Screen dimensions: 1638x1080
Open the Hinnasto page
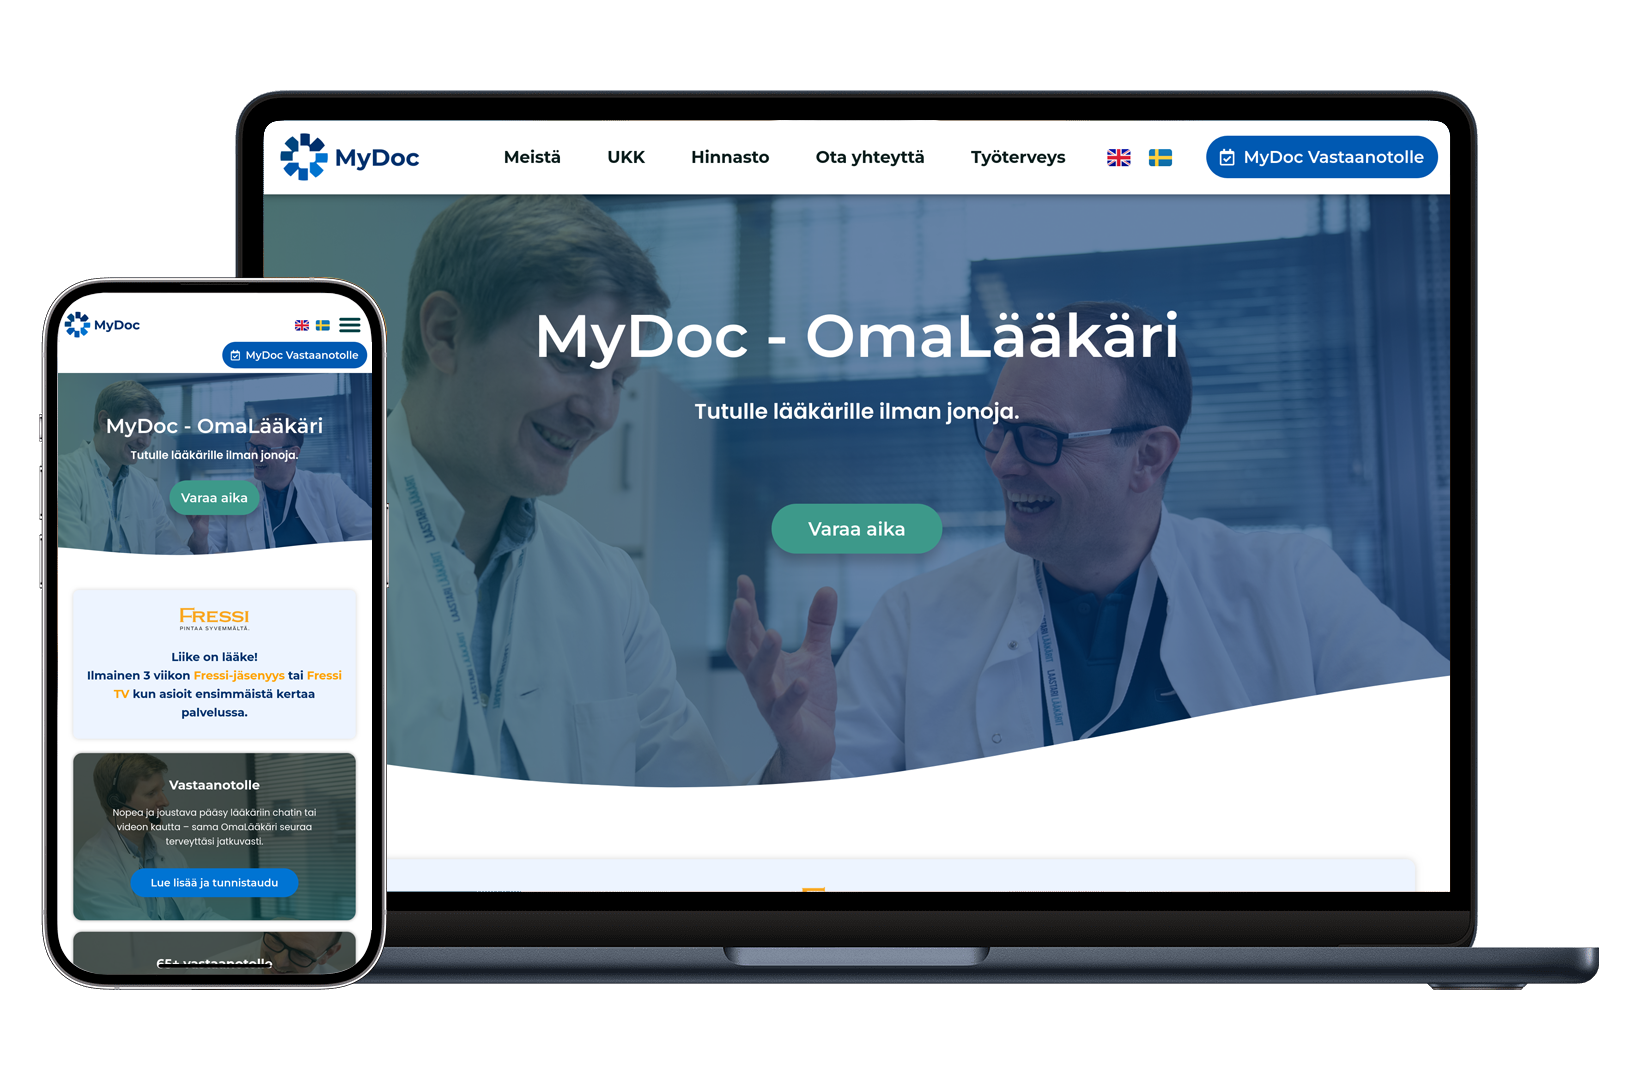(729, 157)
